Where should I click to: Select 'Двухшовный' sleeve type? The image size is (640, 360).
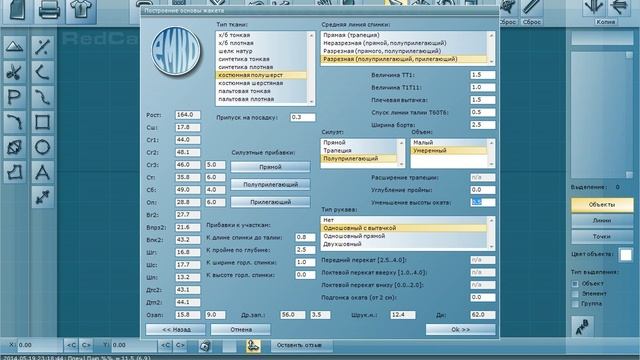pos(404,244)
